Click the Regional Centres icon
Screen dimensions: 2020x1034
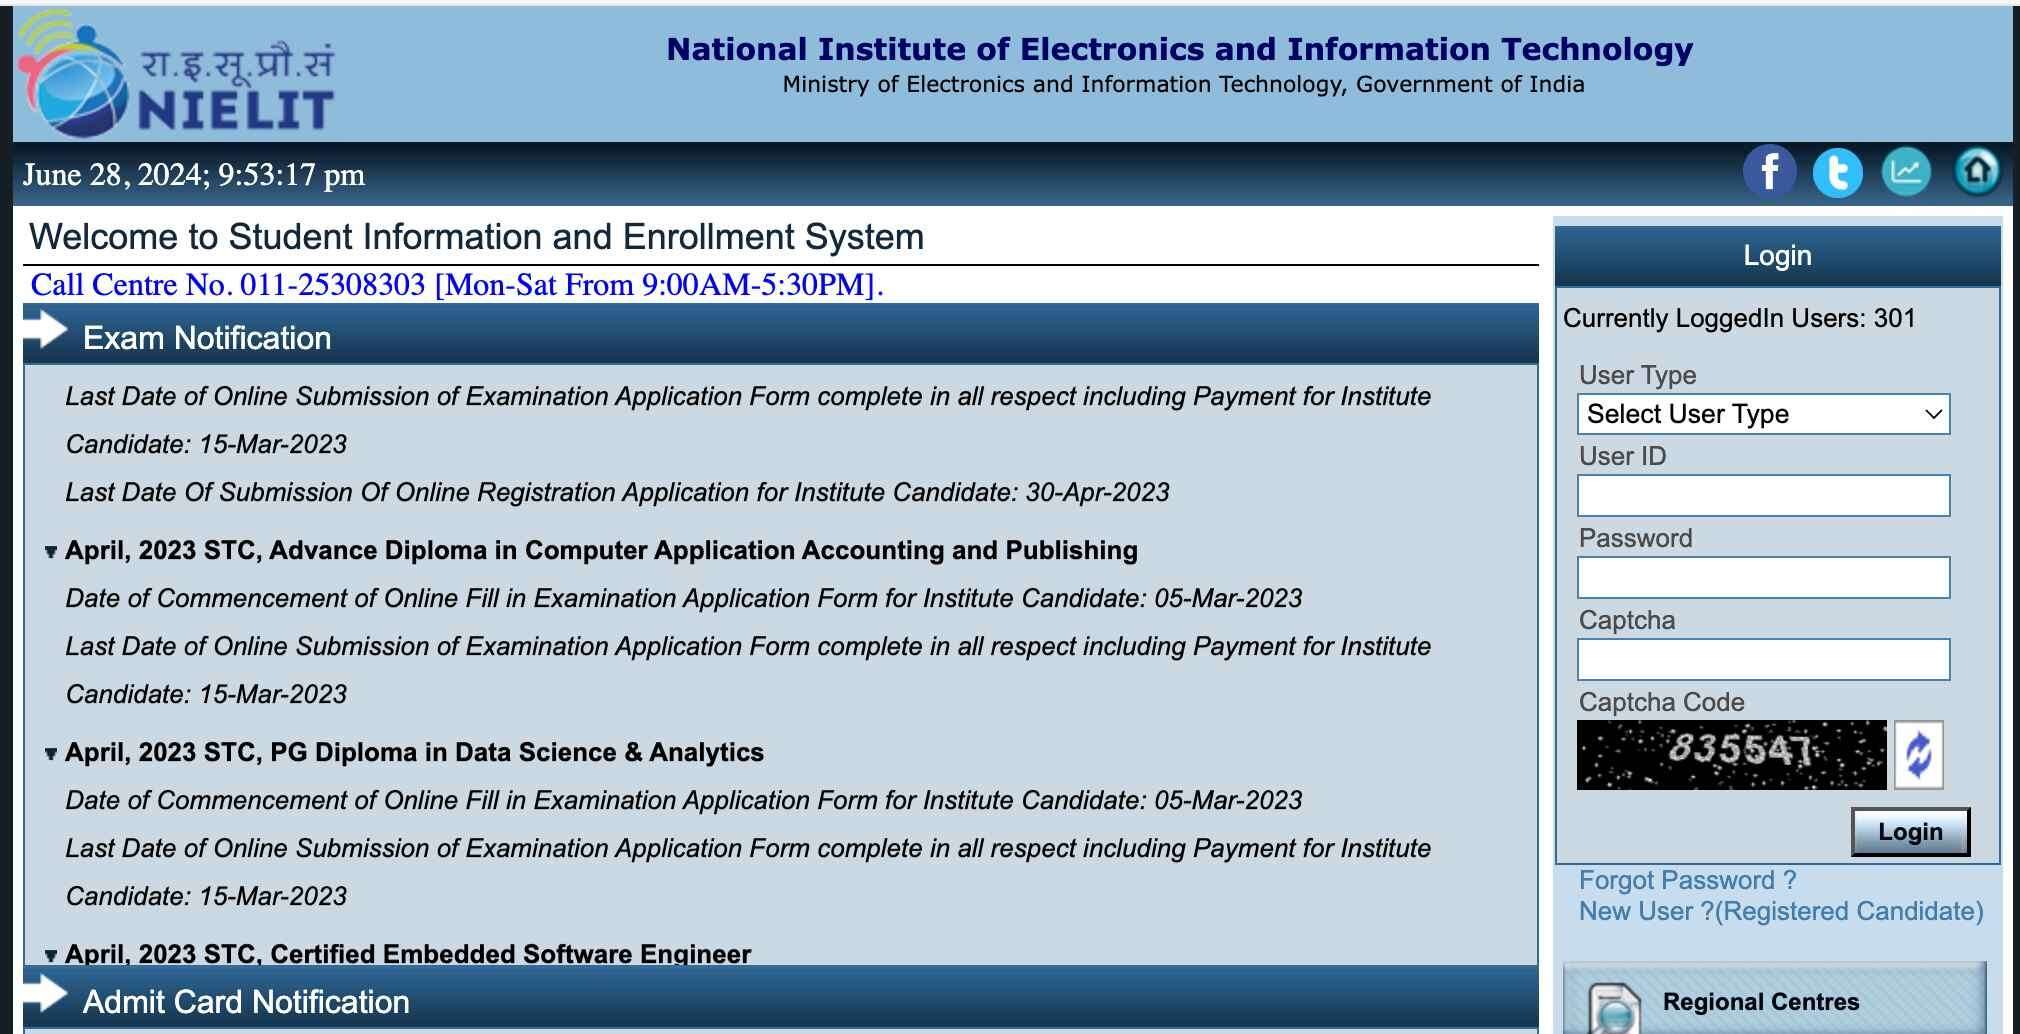pyautogui.click(x=1614, y=1008)
